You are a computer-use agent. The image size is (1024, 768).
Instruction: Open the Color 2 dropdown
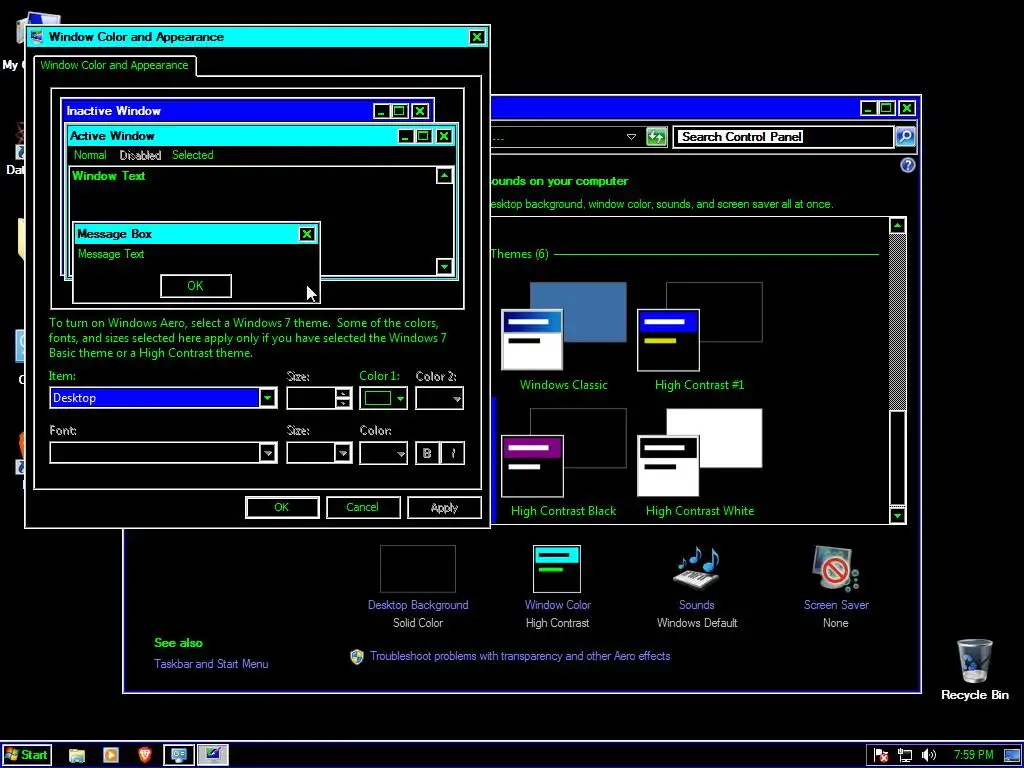point(440,398)
